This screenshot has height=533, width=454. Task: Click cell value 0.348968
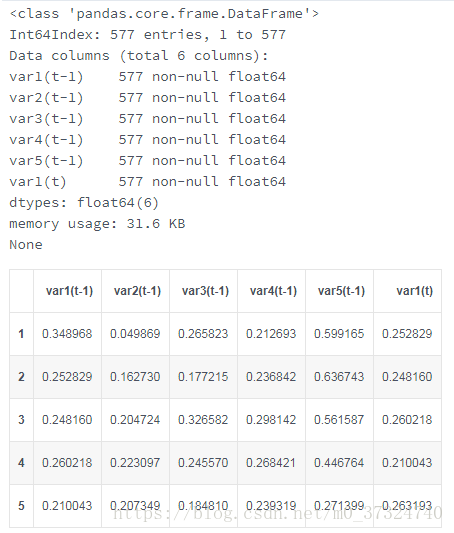click(x=67, y=334)
